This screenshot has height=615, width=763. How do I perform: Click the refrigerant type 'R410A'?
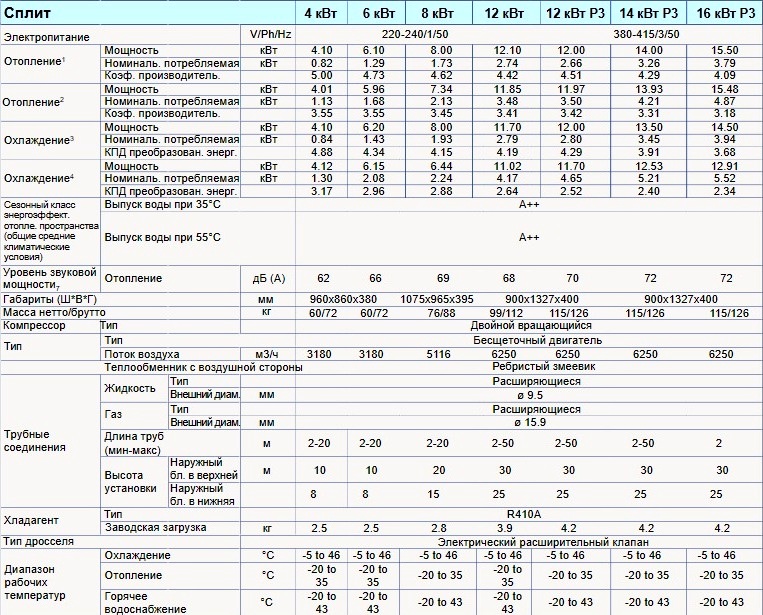tap(524, 514)
